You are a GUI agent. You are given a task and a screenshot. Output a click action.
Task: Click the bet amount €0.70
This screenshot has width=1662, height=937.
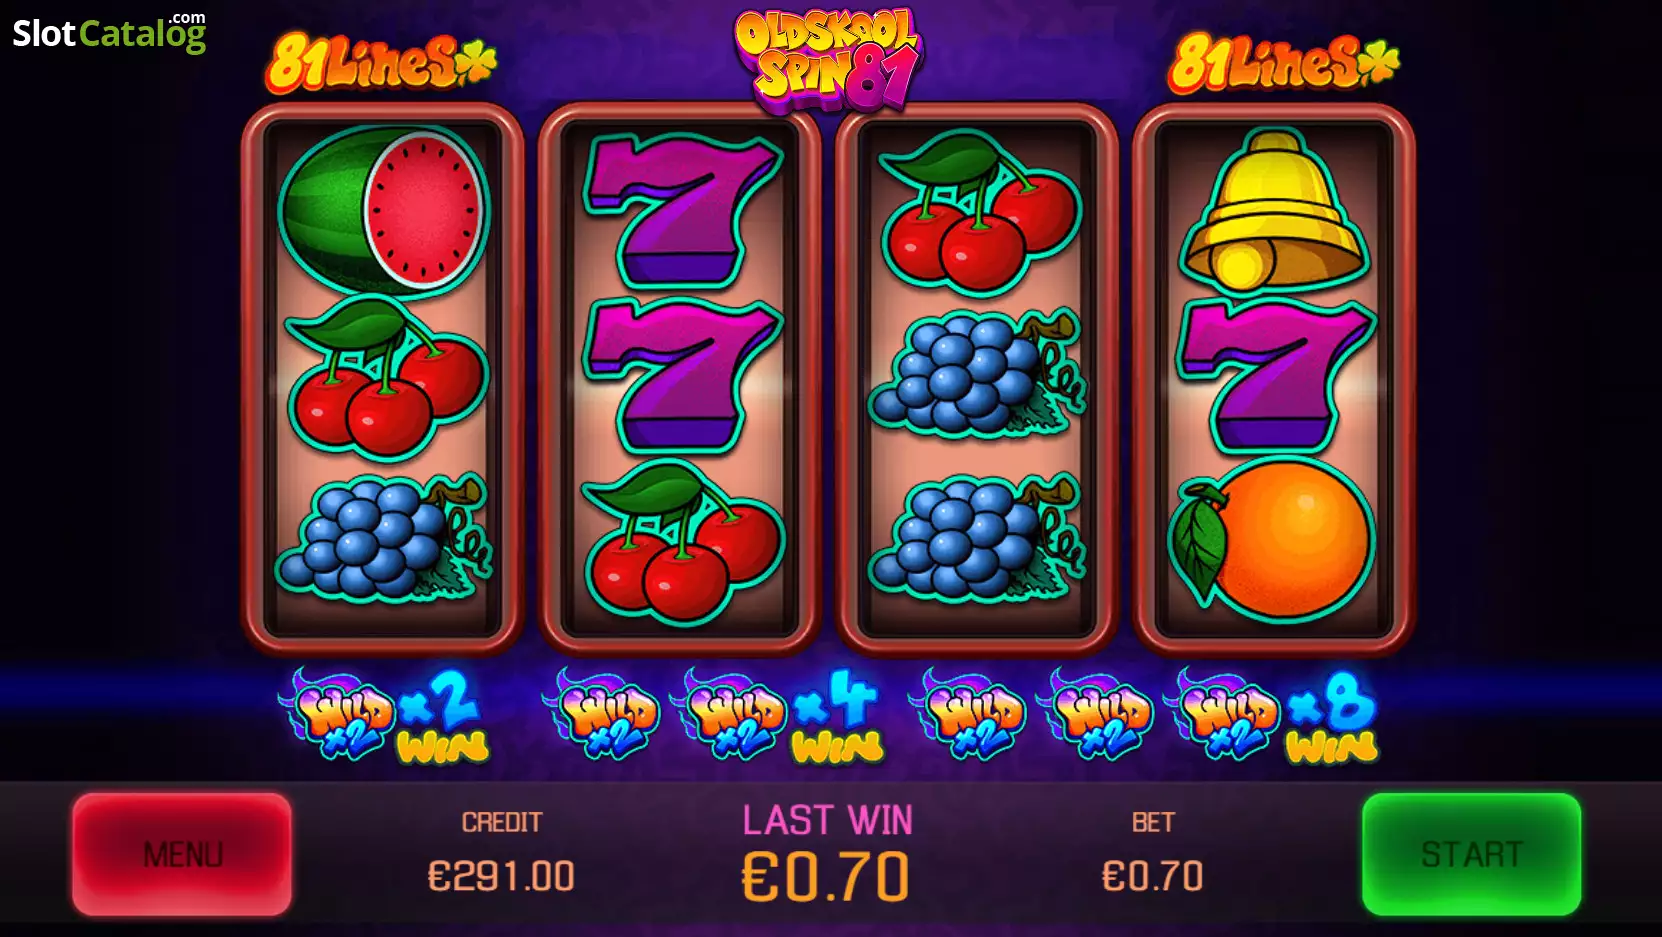[x=1152, y=877]
